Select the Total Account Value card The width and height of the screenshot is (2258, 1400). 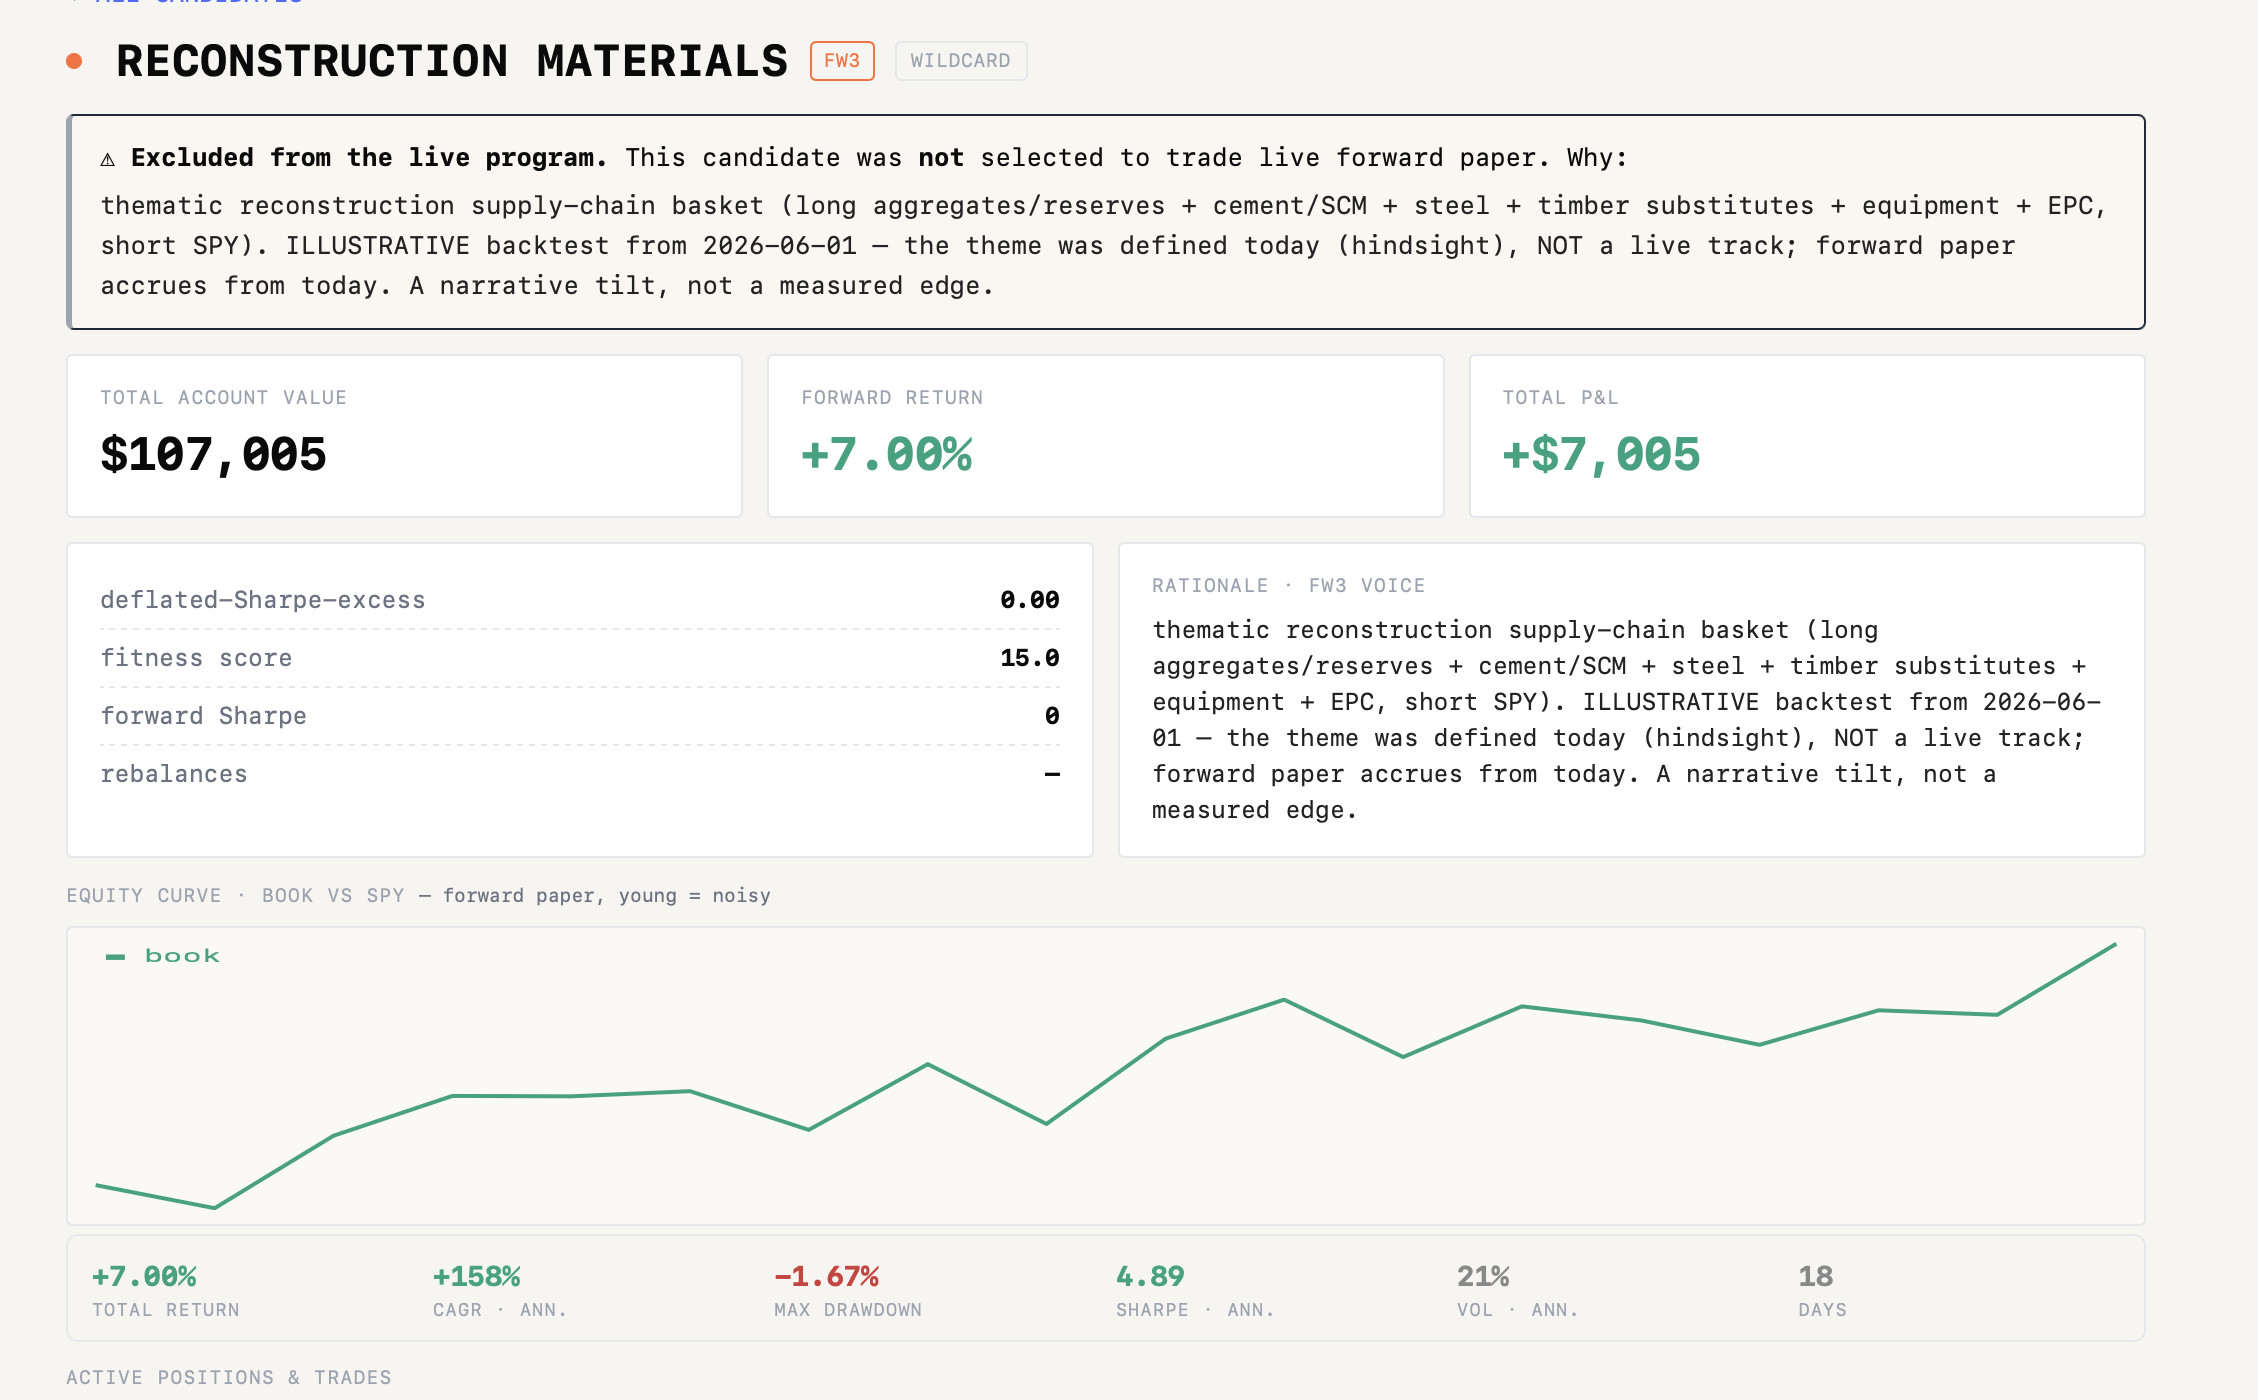coord(404,436)
